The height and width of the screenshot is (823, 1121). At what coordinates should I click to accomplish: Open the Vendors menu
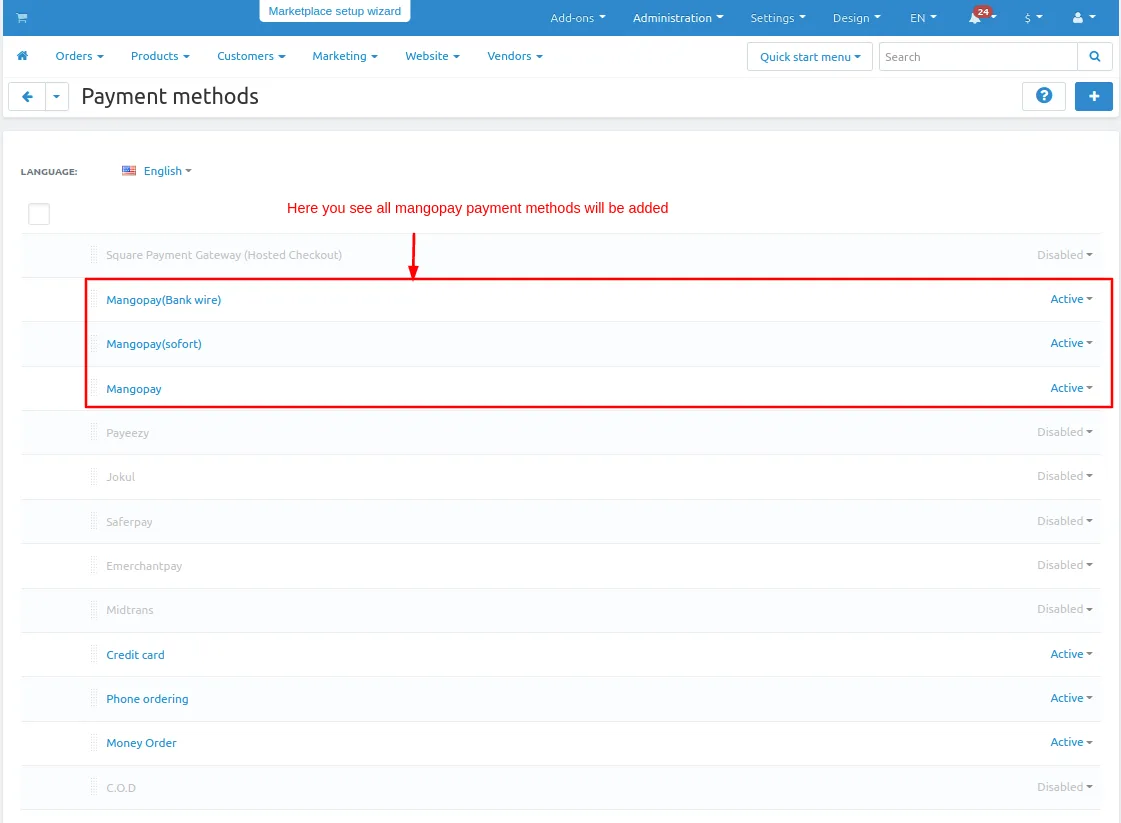coord(515,56)
